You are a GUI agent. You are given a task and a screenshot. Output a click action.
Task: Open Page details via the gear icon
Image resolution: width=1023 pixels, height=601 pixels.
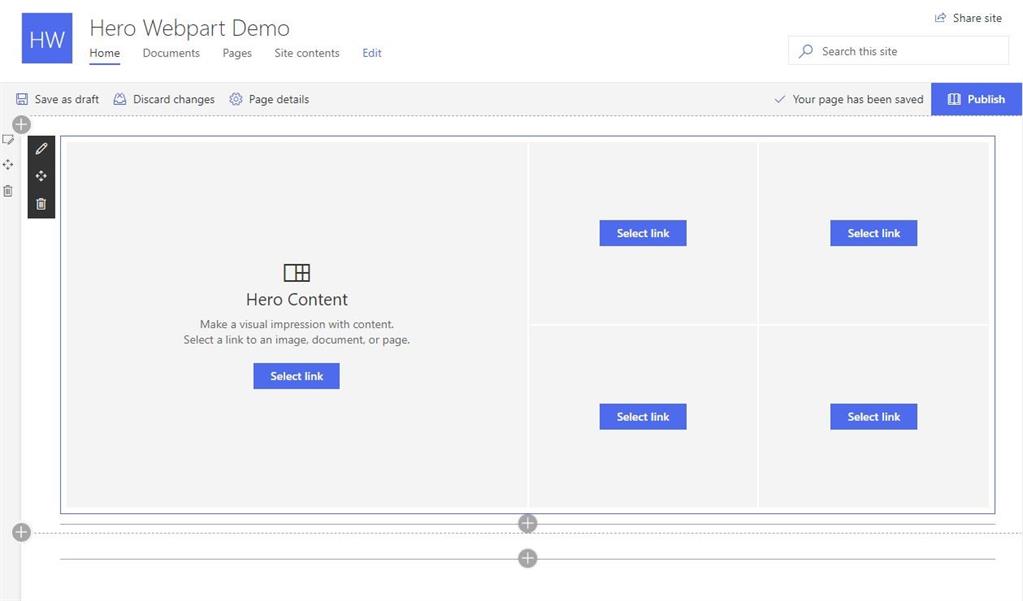point(270,99)
